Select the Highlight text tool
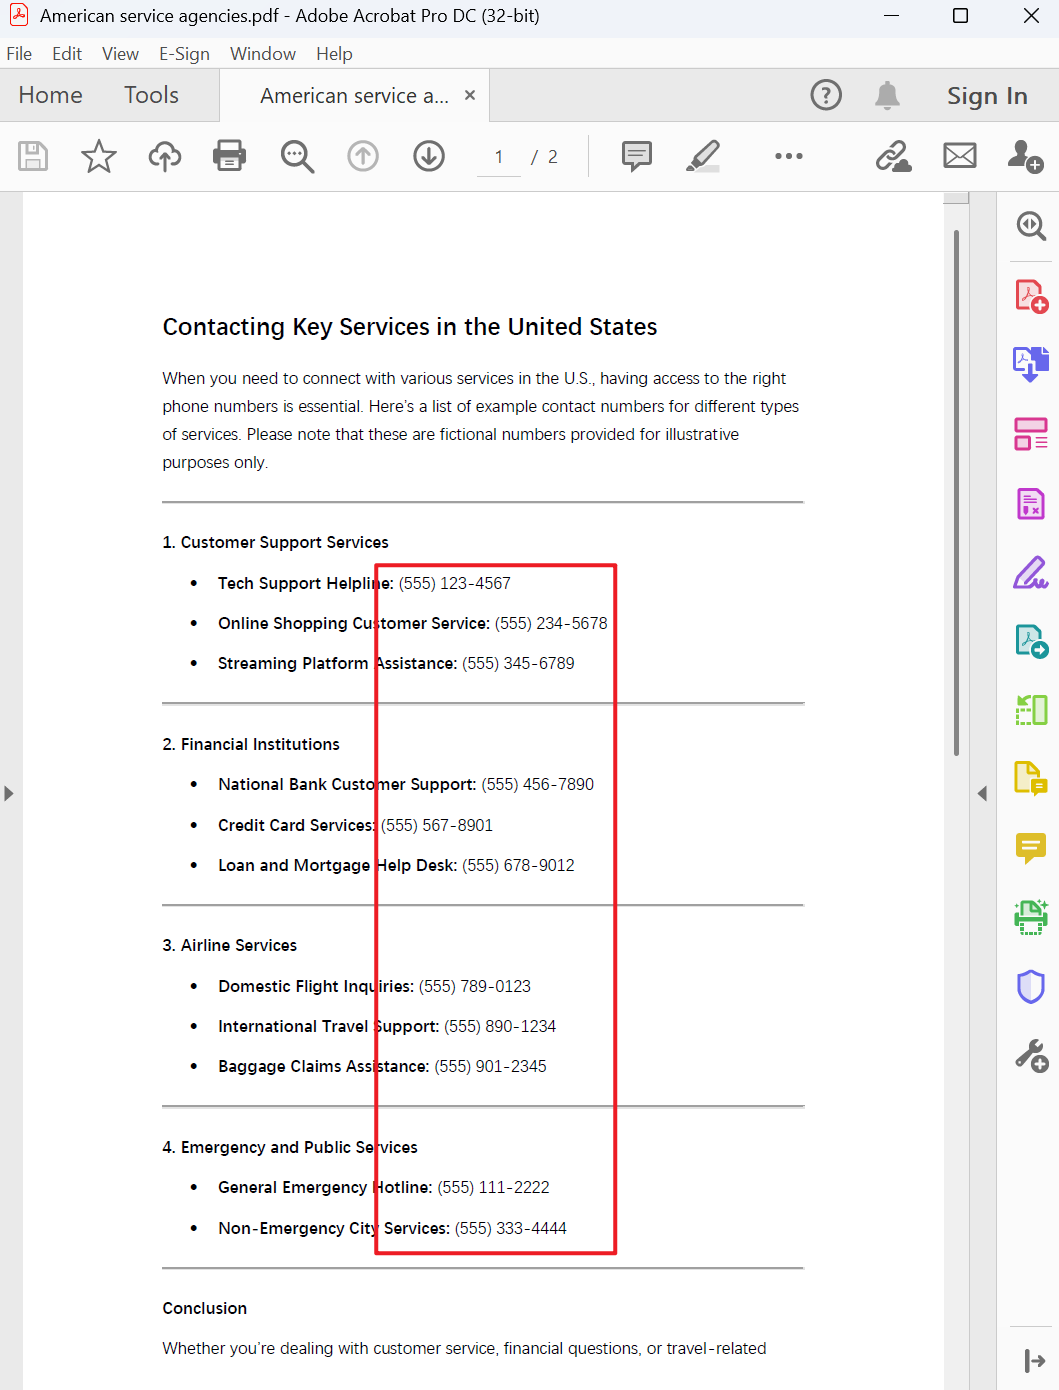Image resolution: width=1059 pixels, height=1390 pixels. pos(703,156)
